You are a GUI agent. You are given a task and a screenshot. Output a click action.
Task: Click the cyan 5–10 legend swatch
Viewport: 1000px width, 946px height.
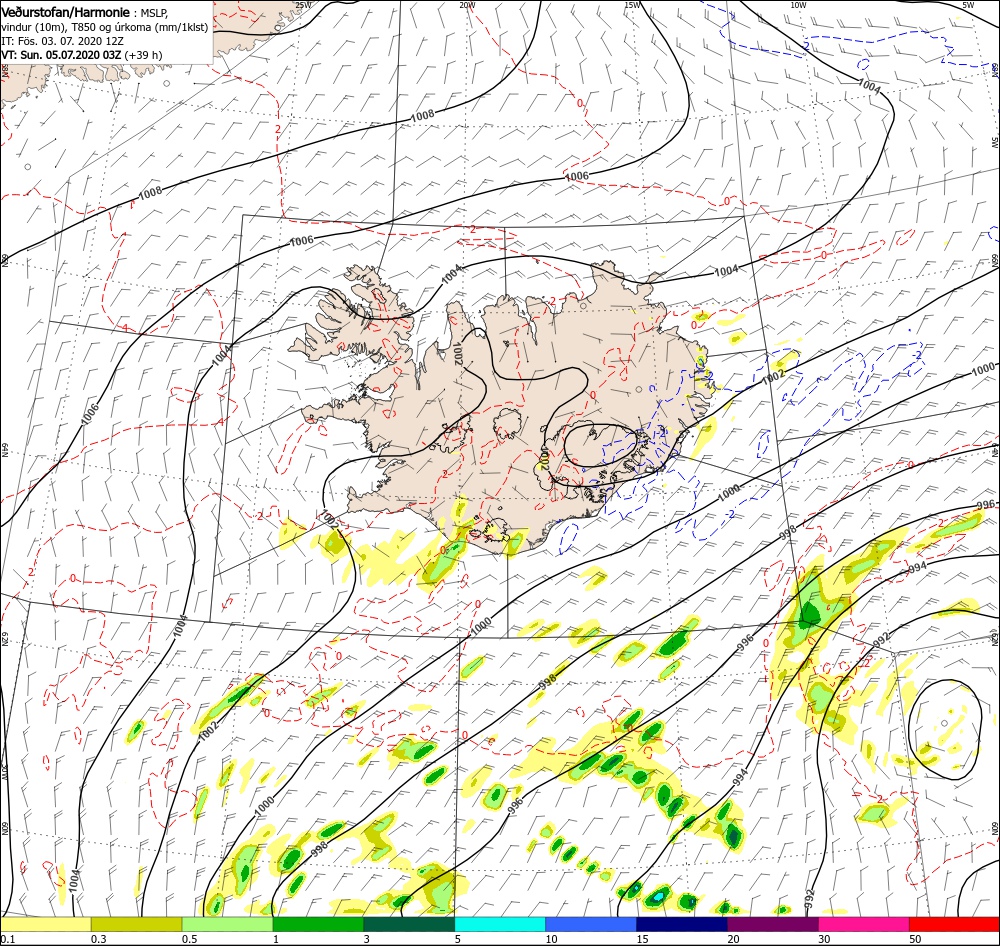tap(500, 924)
